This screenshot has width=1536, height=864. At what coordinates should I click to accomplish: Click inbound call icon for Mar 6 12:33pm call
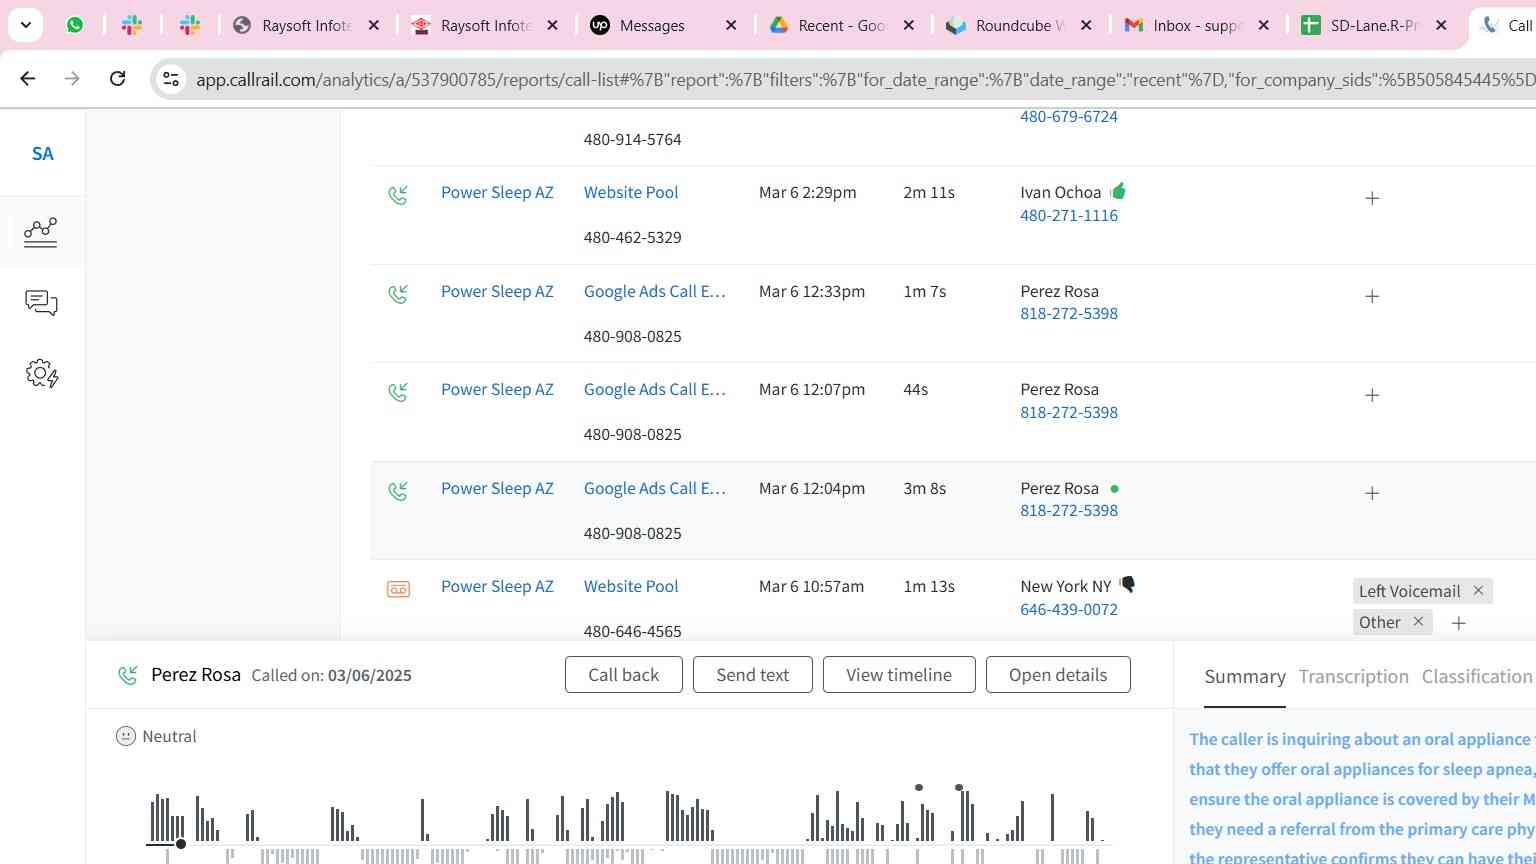pos(398,294)
